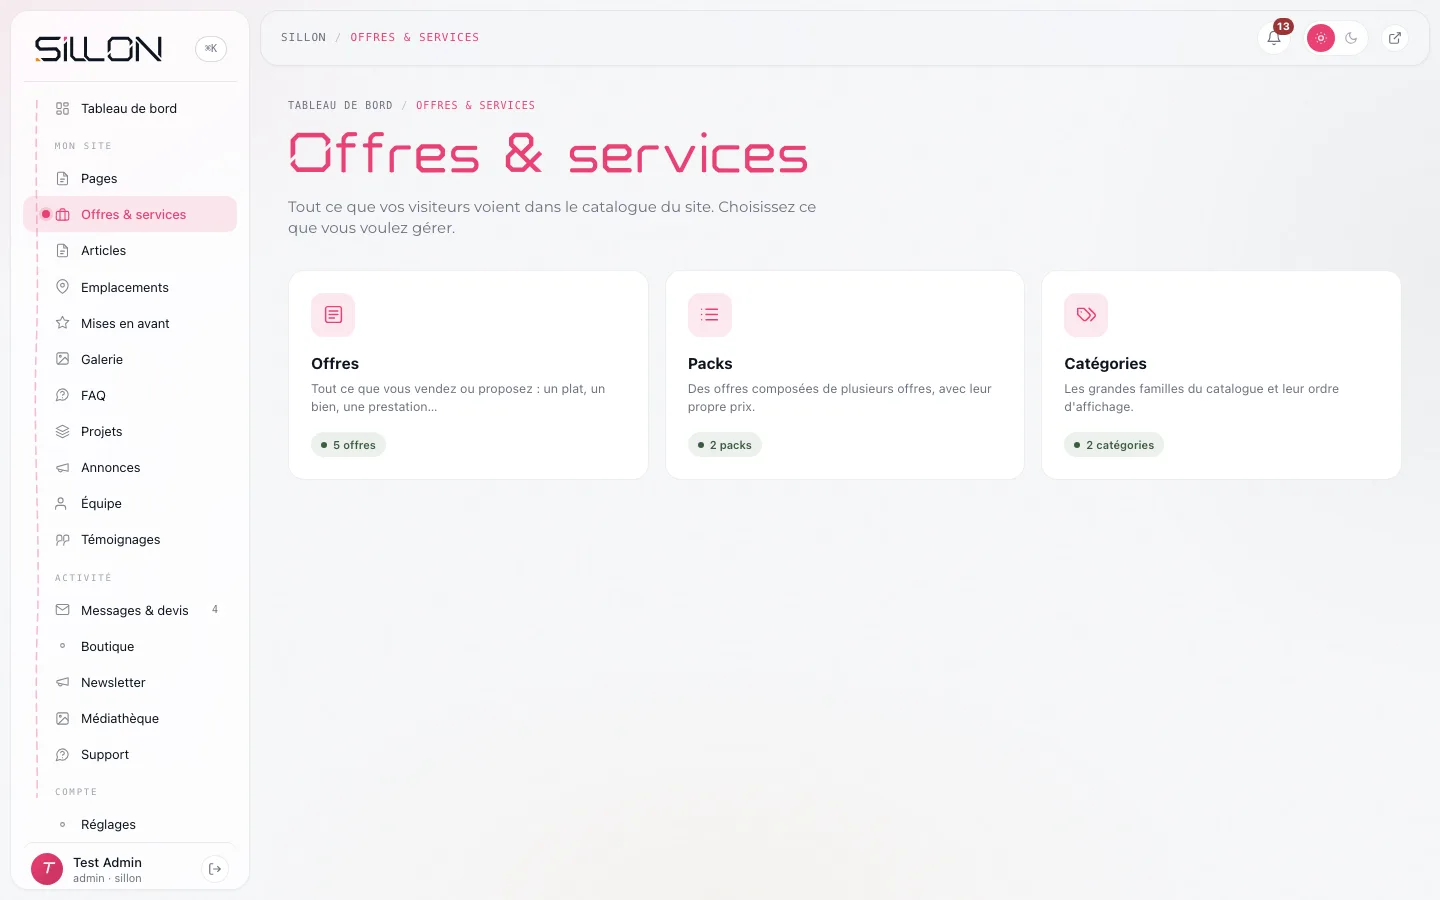Open Témoignages section
This screenshot has width=1440, height=900.
[130, 539]
